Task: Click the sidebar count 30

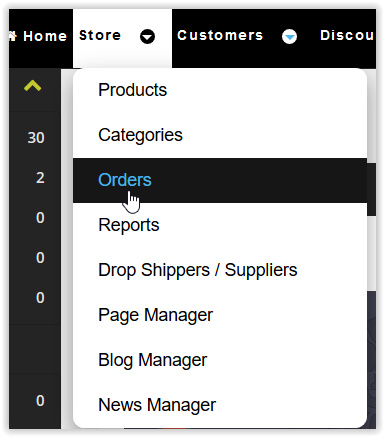Action: click(36, 138)
